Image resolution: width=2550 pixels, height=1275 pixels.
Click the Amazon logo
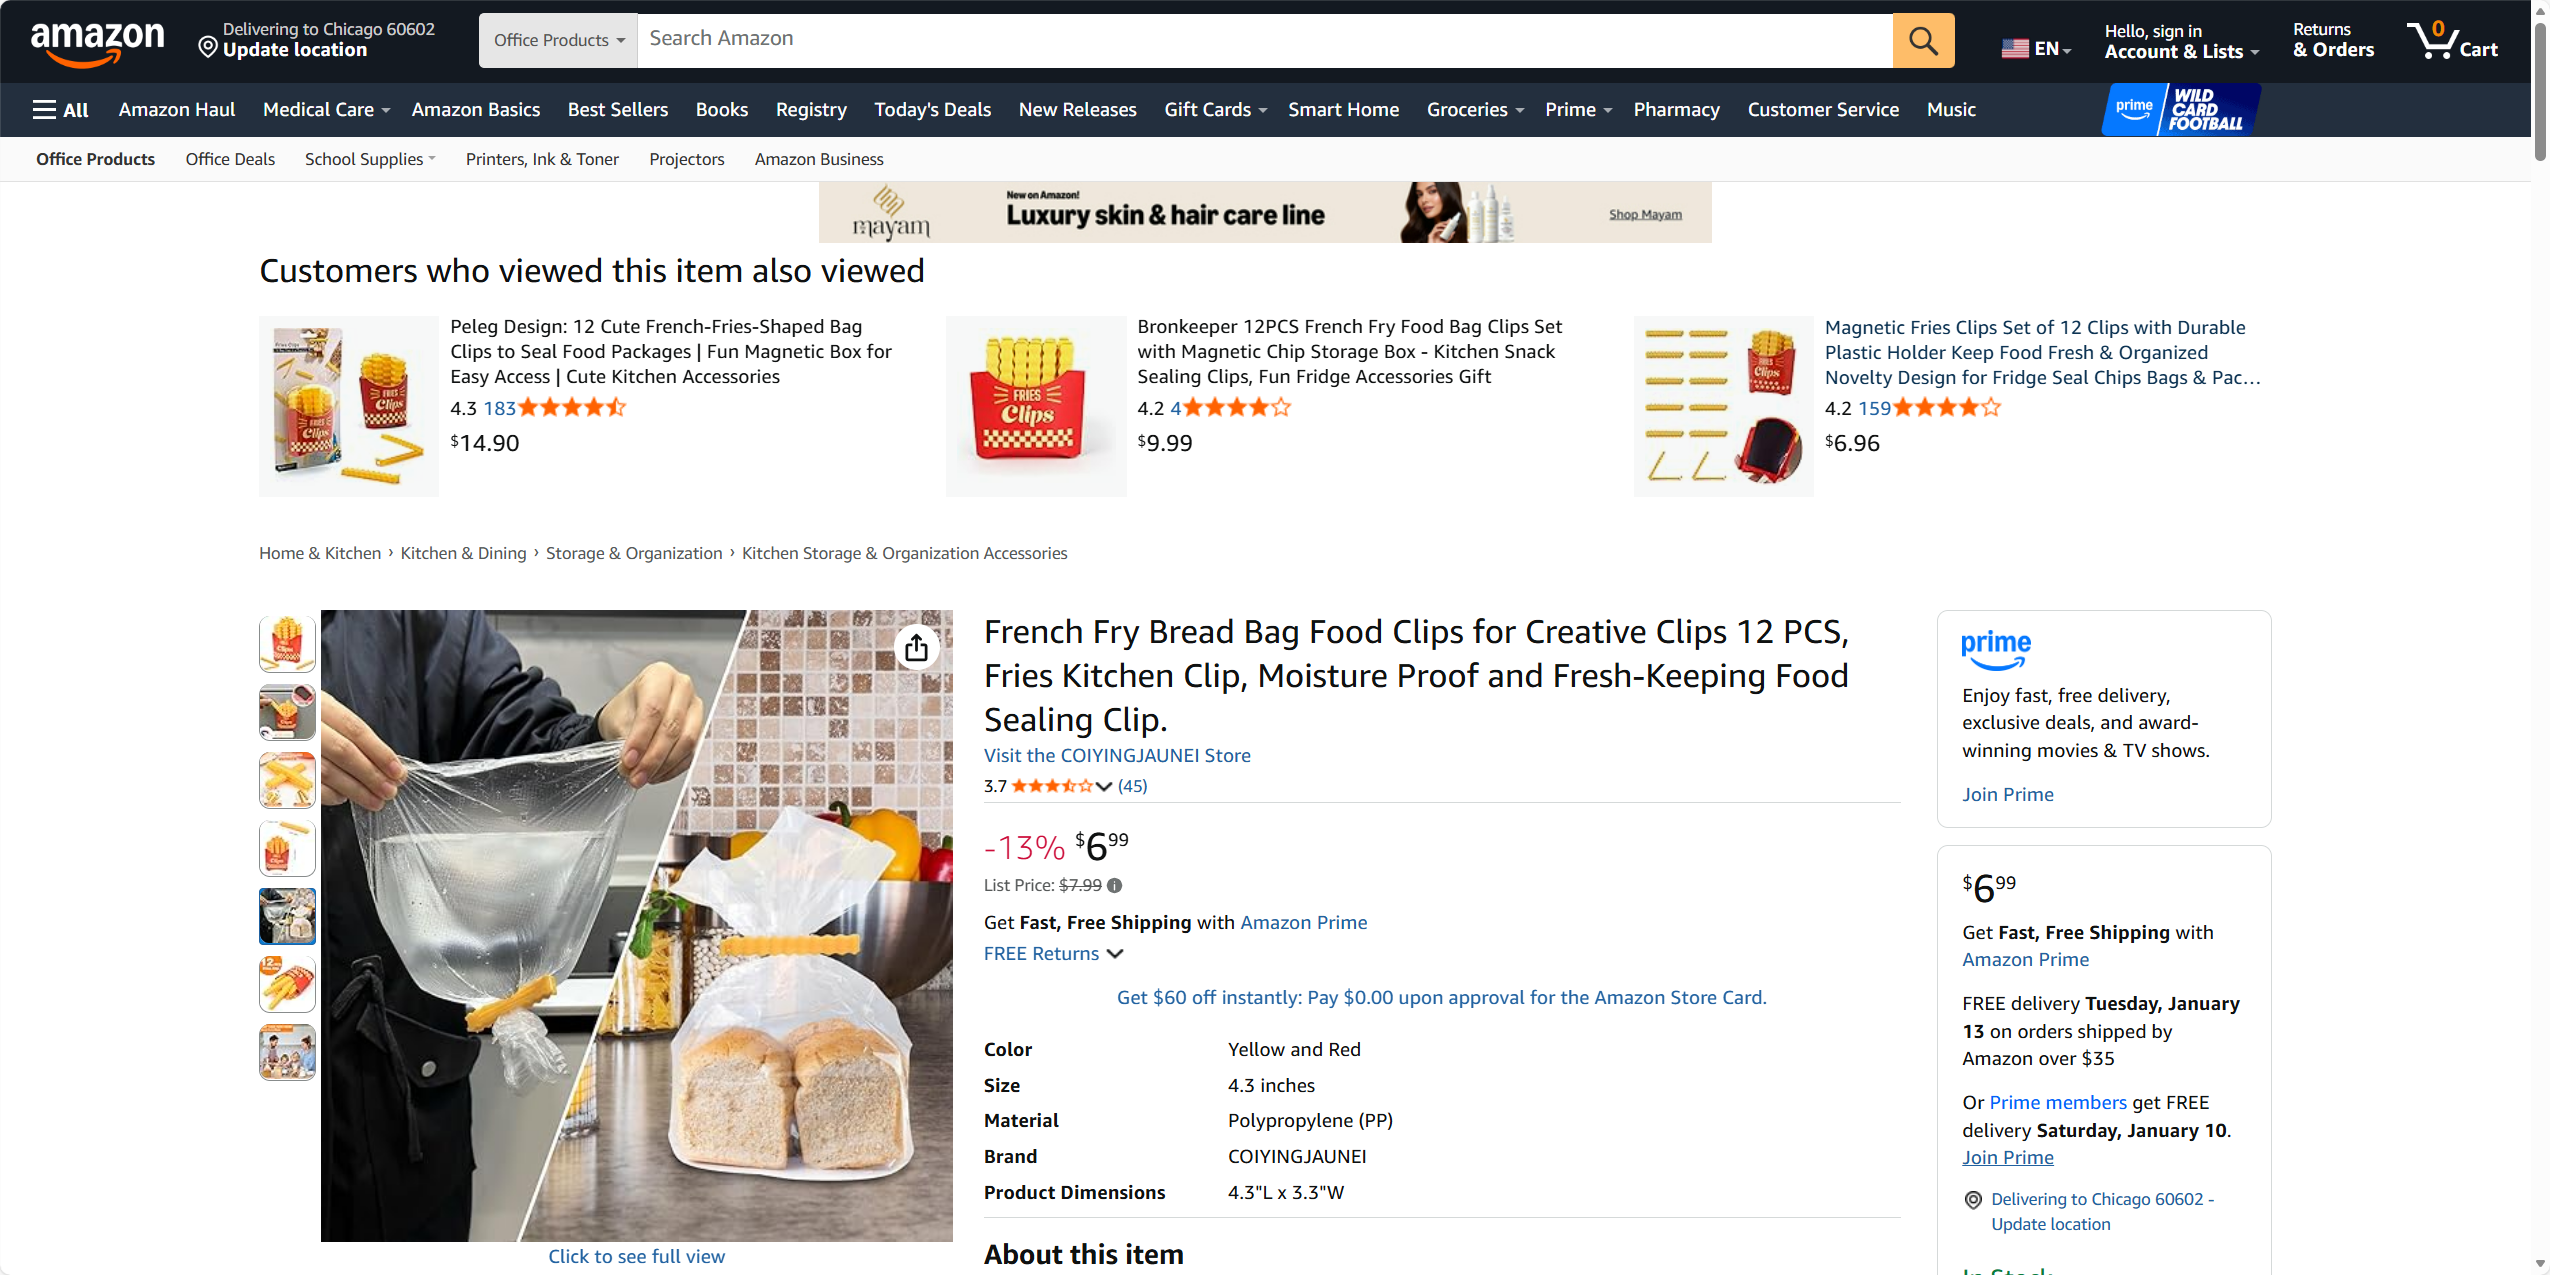tap(97, 42)
